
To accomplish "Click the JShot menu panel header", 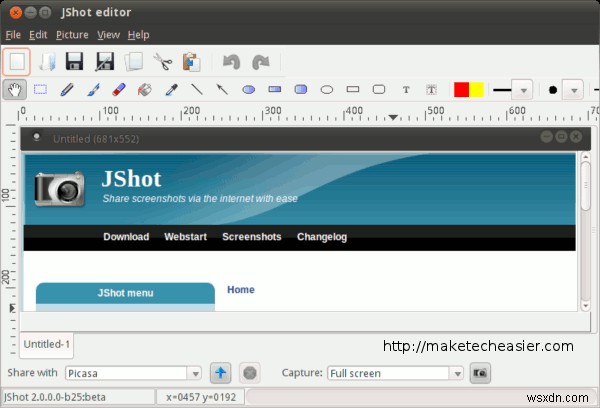I will tap(125, 293).
